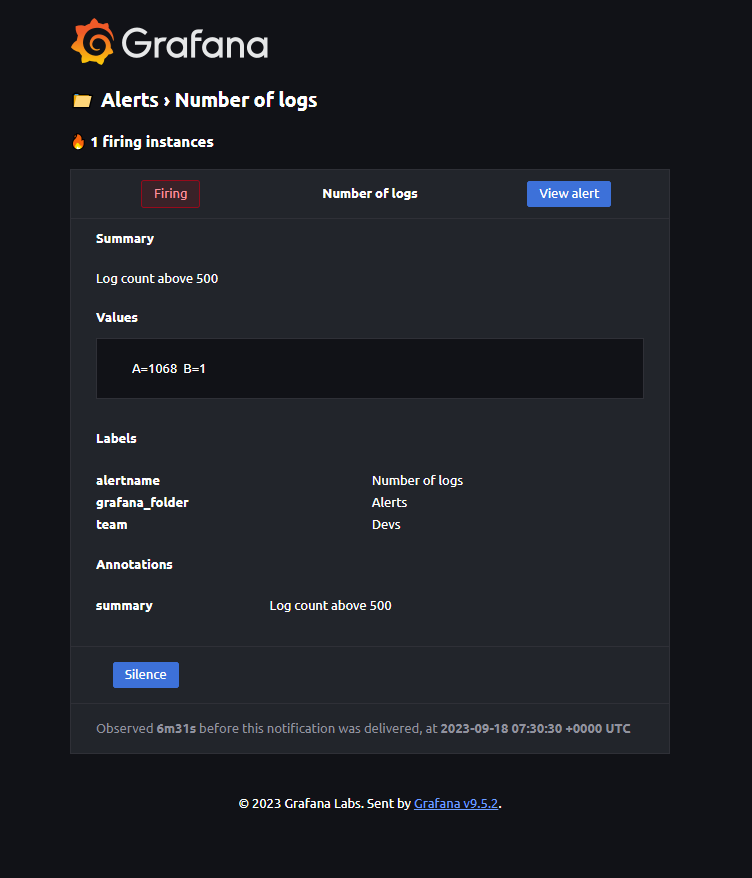752x878 pixels.
Task: Click the Grafana logo at top
Action: click(x=170, y=41)
